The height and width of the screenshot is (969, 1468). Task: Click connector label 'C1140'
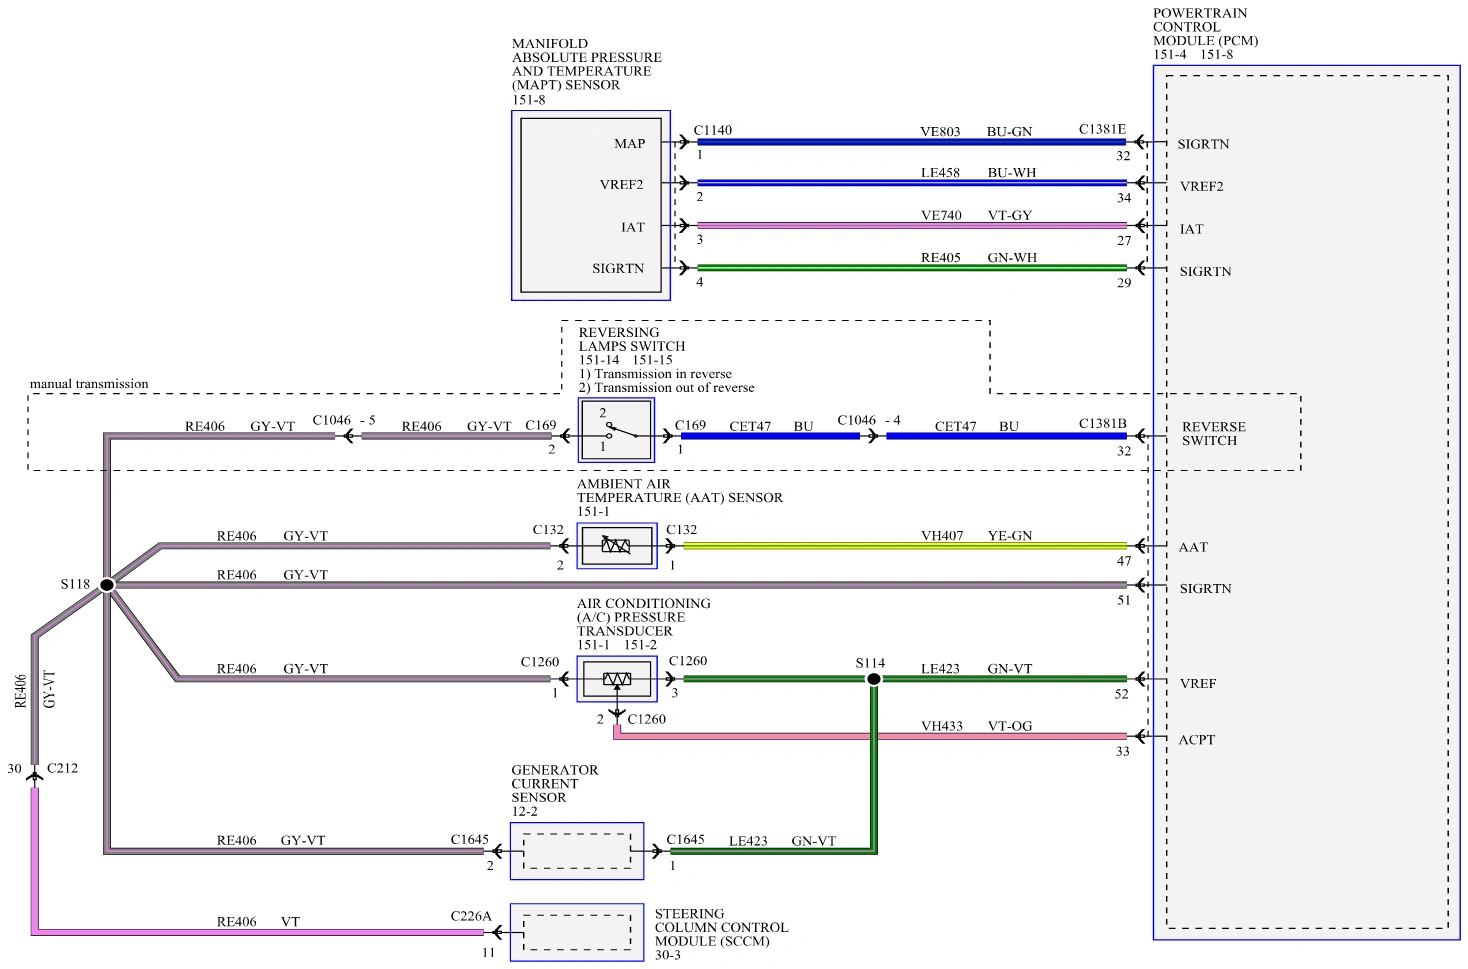pyautogui.click(x=713, y=130)
